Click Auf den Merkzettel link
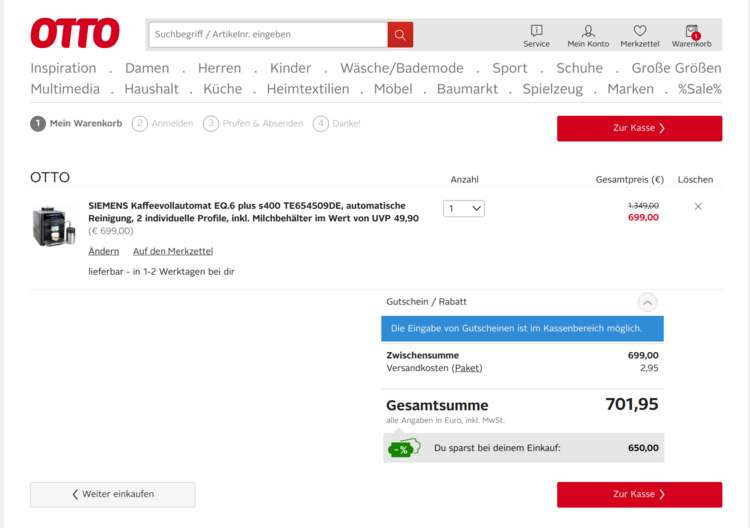Image resolution: width=750 pixels, height=528 pixels. click(x=173, y=251)
